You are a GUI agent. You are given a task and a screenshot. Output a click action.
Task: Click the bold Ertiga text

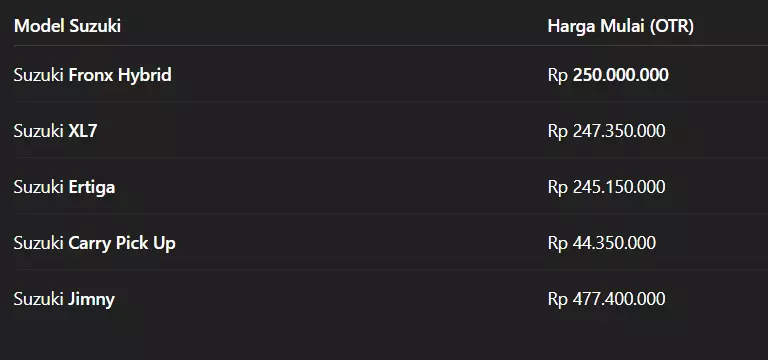[92, 187]
